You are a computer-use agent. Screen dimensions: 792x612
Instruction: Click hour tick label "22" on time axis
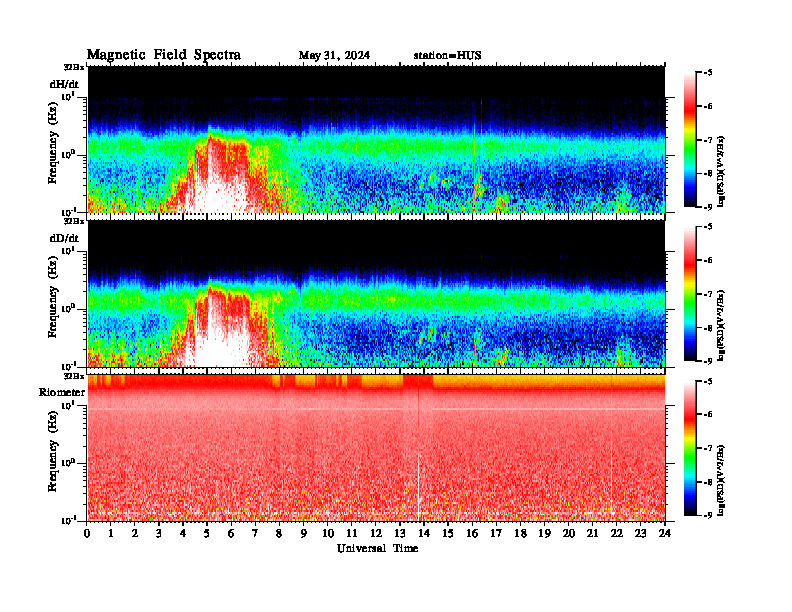[x=616, y=533]
